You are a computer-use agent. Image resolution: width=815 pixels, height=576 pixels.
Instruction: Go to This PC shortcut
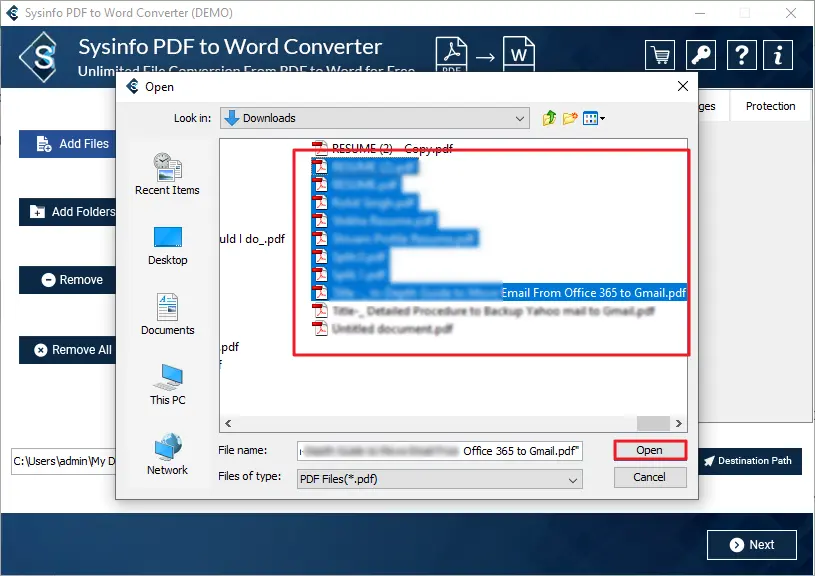[x=167, y=385]
